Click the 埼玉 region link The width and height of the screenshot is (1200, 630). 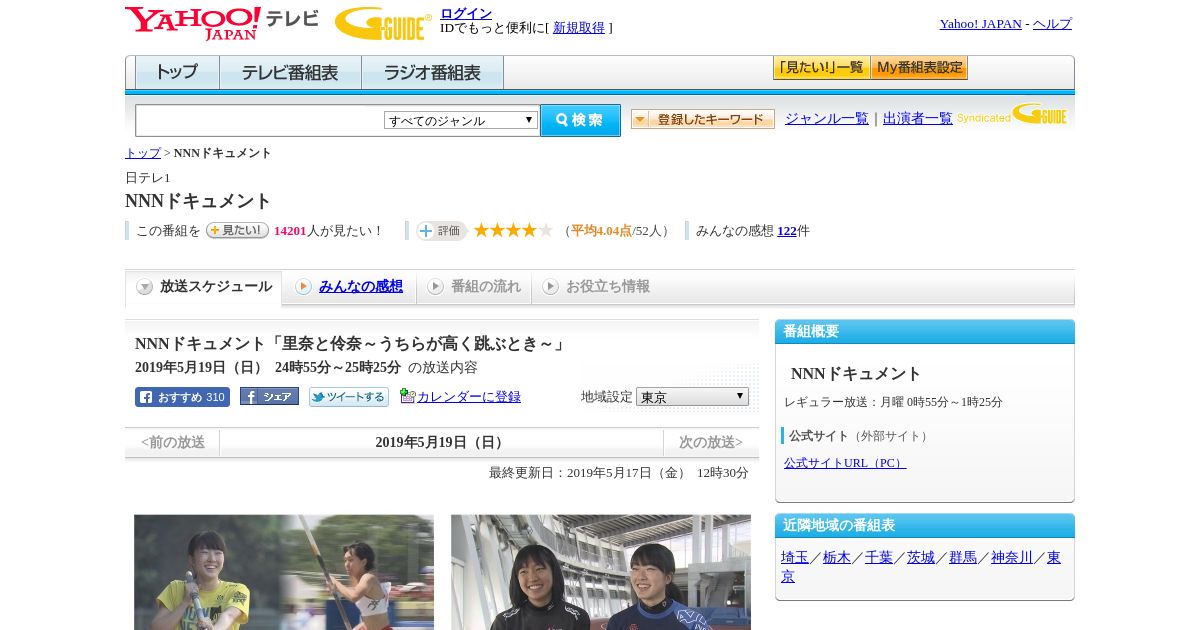point(795,558)
